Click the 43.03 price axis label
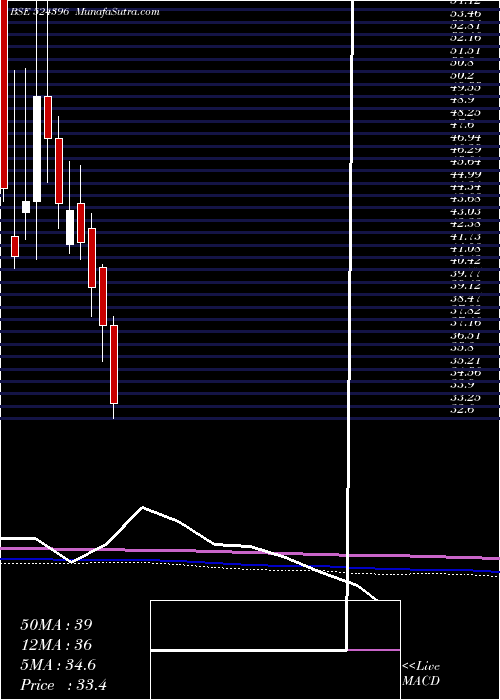500x700 pixels. (x=465, y=211)
